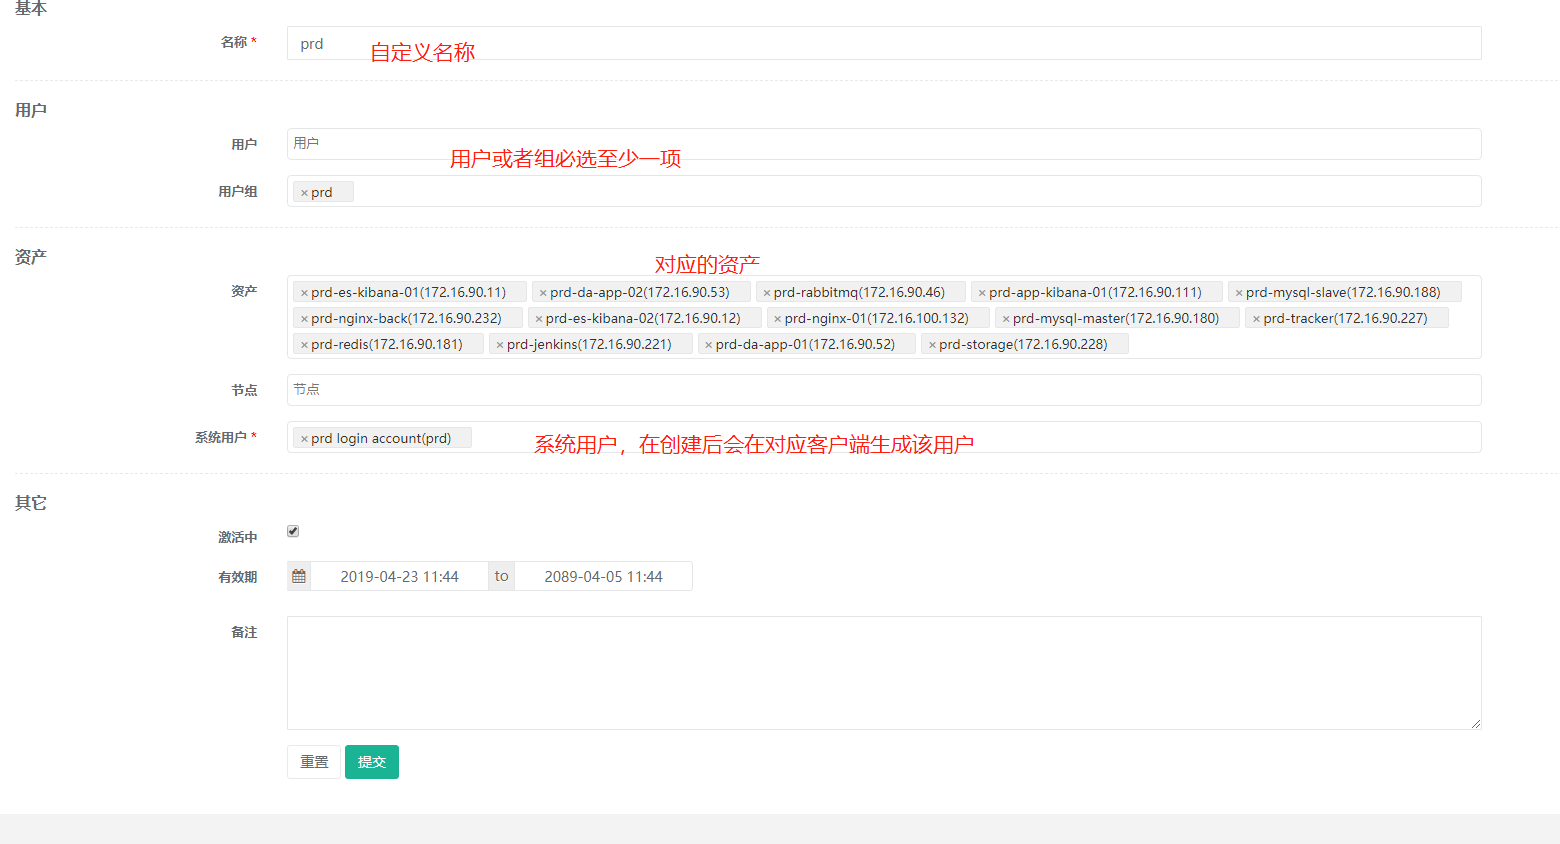
Task: Click the 'to' separator between dates
Action: coord(502,576)
